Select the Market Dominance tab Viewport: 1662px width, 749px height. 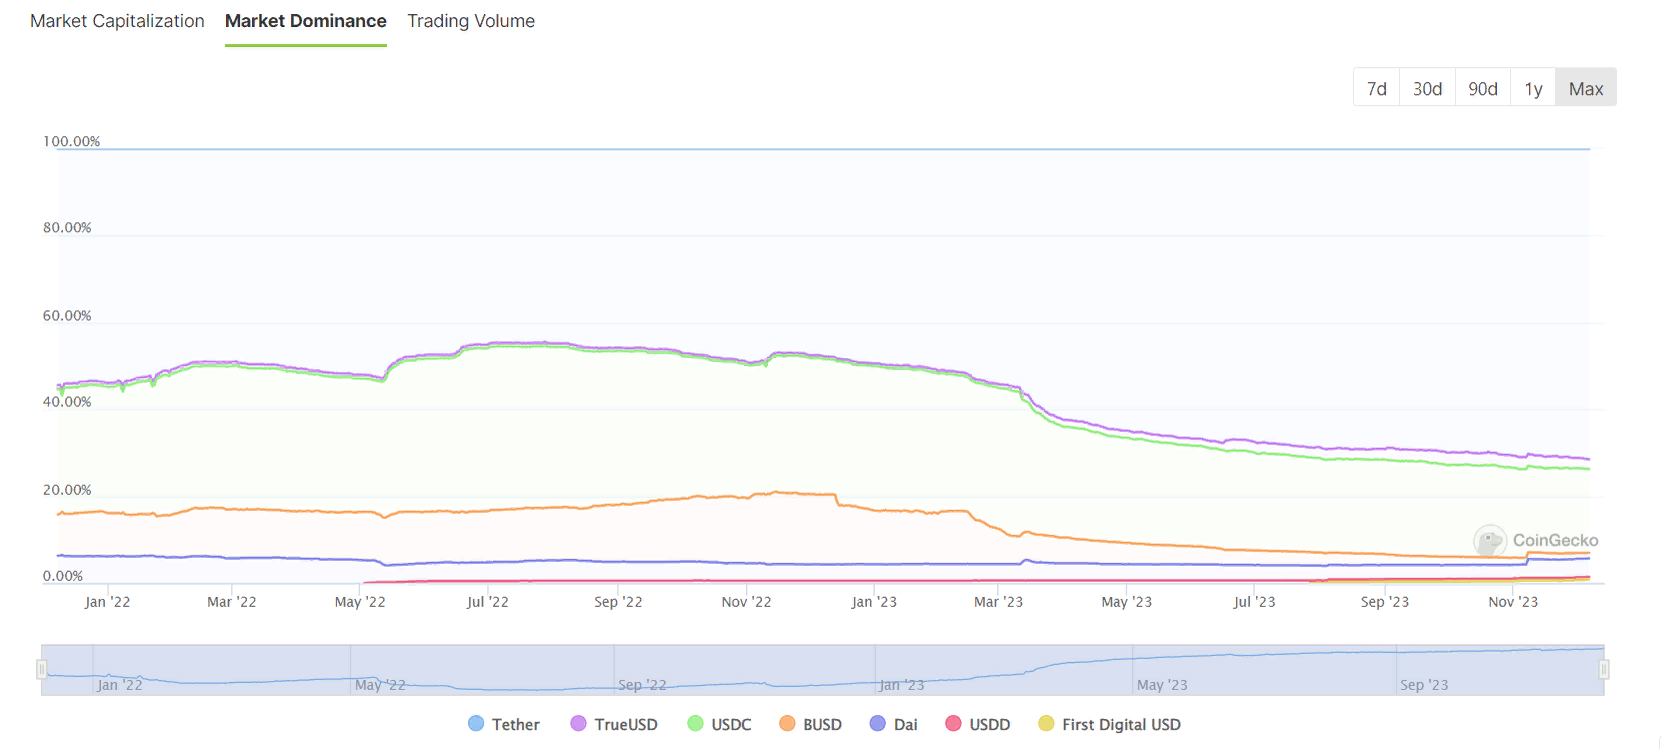[305, 21]
